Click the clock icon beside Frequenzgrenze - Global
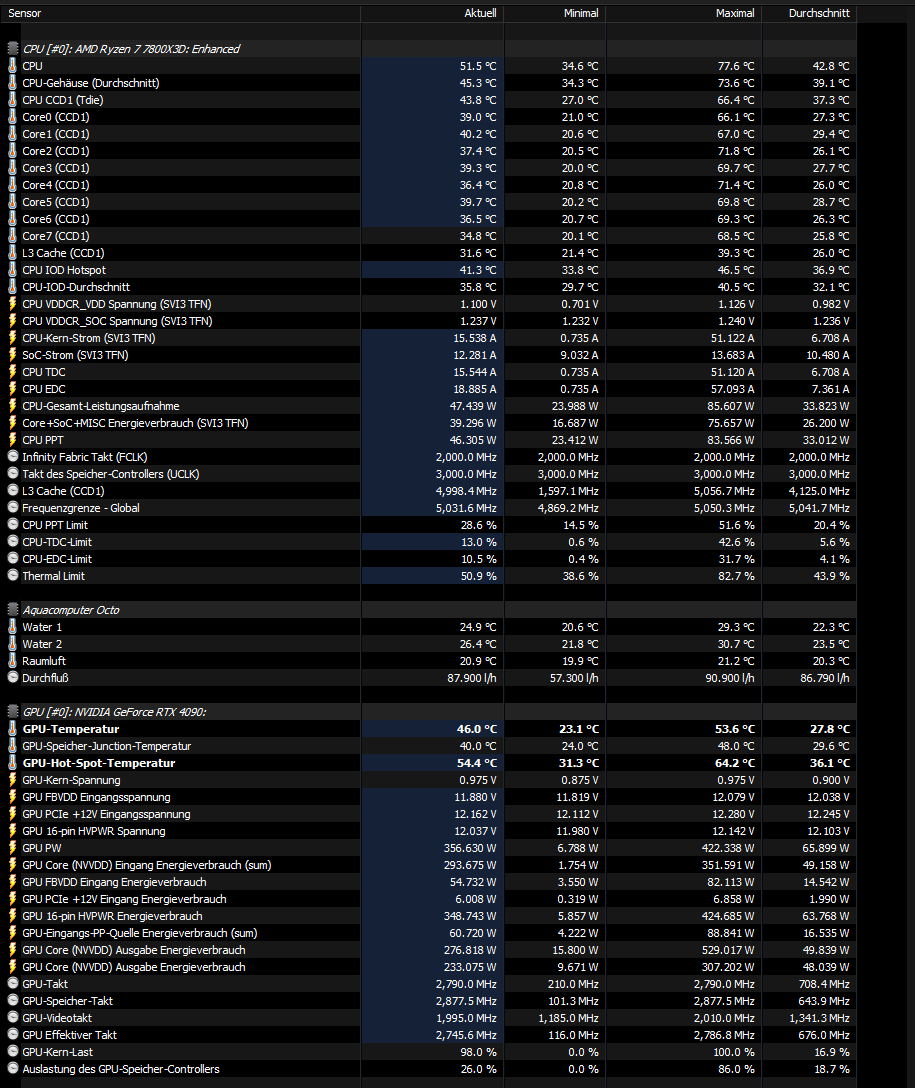This screenshot has width=915, height=1088. tap(12, 508)
